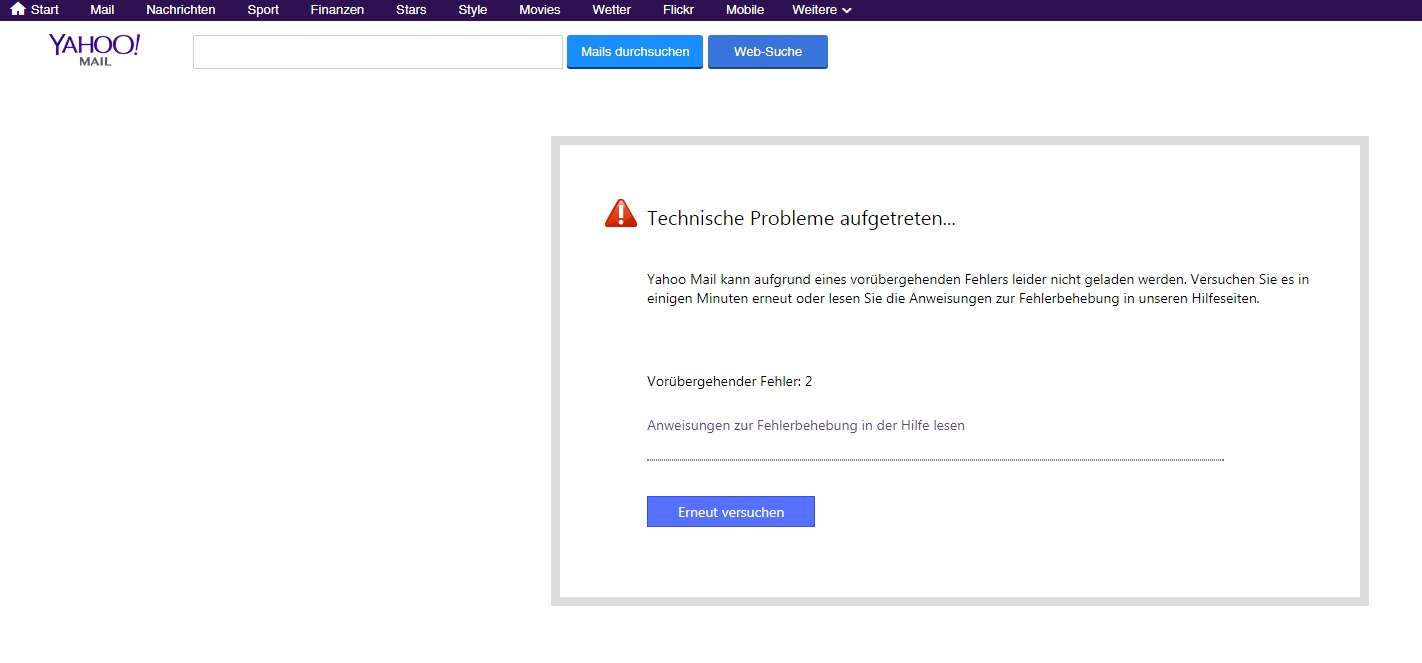This screenshot has height=663, width=1422.
Task: Click the Start text link
Action: (45, 10)
